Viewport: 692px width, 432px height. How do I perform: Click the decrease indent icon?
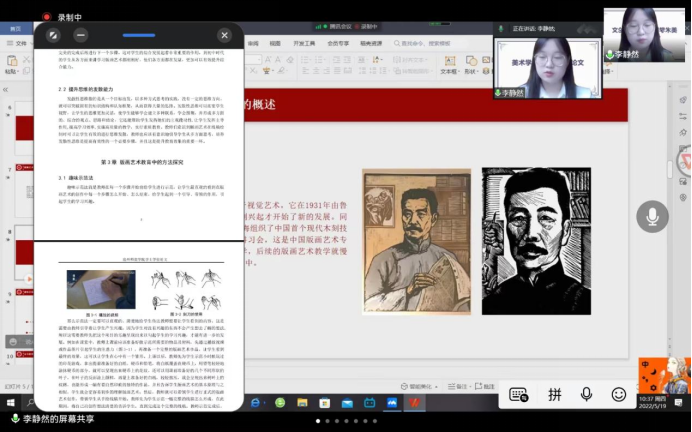pos(336,60)
